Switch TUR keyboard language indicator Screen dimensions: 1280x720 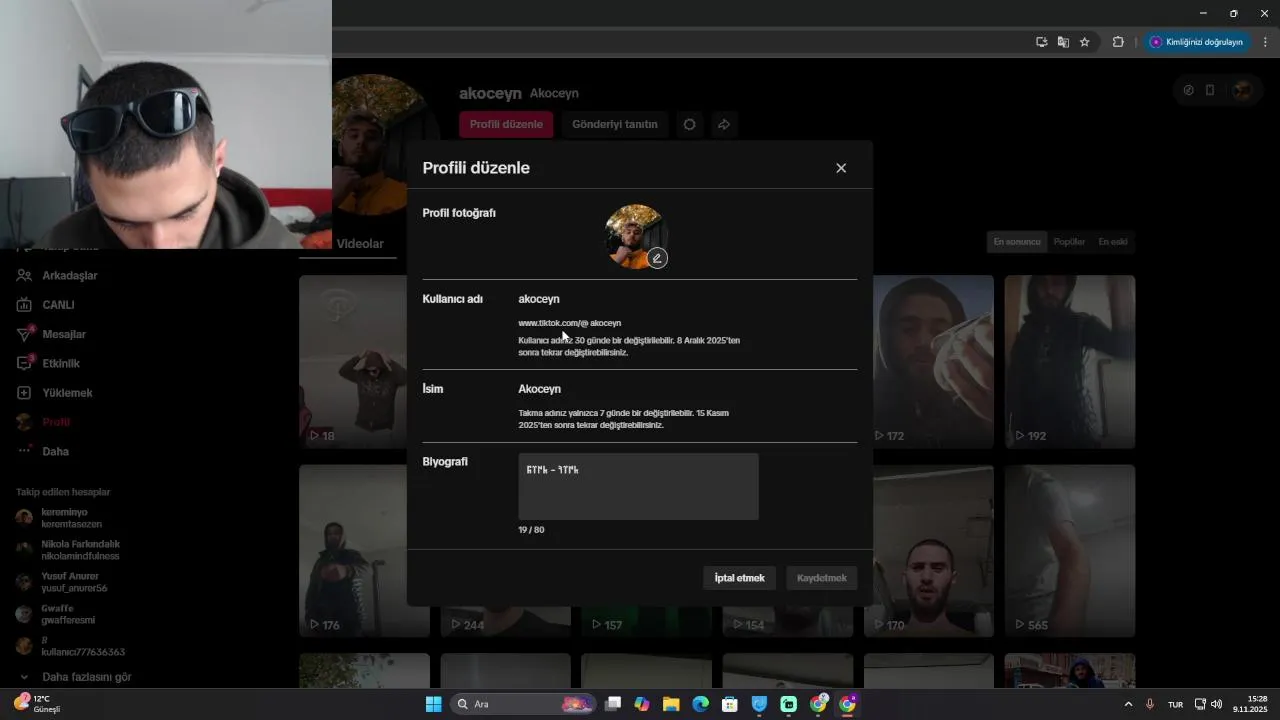1176,704
